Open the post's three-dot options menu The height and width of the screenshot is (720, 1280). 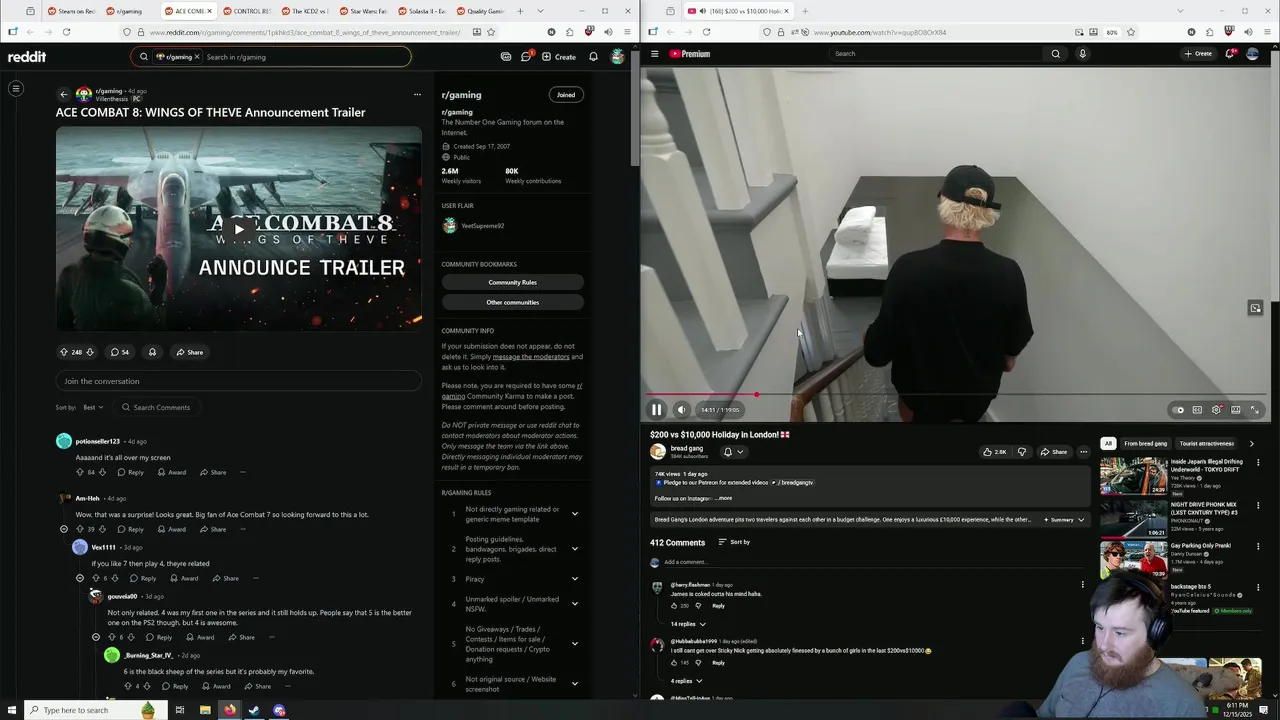[417, 95]
